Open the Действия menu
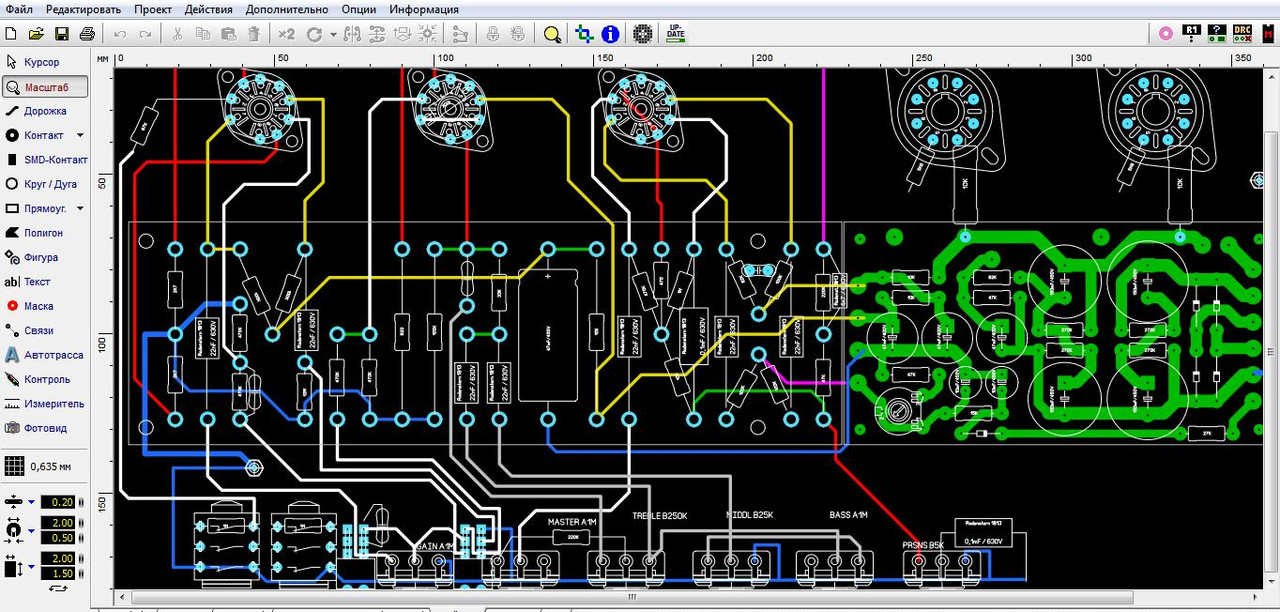The image size is (1280, 612). (x=209, y=9)
